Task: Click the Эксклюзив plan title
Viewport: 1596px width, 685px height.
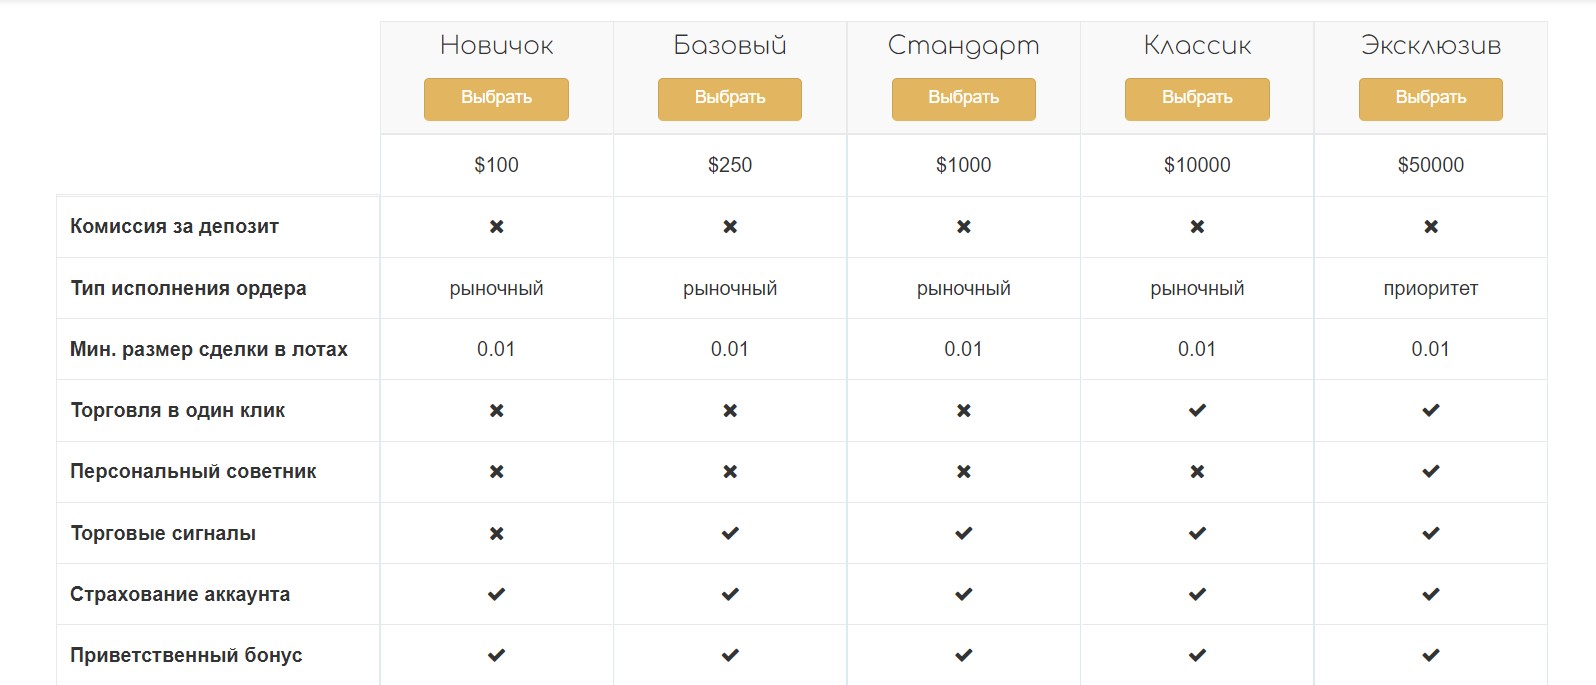Action: (x=1431, y=45)
